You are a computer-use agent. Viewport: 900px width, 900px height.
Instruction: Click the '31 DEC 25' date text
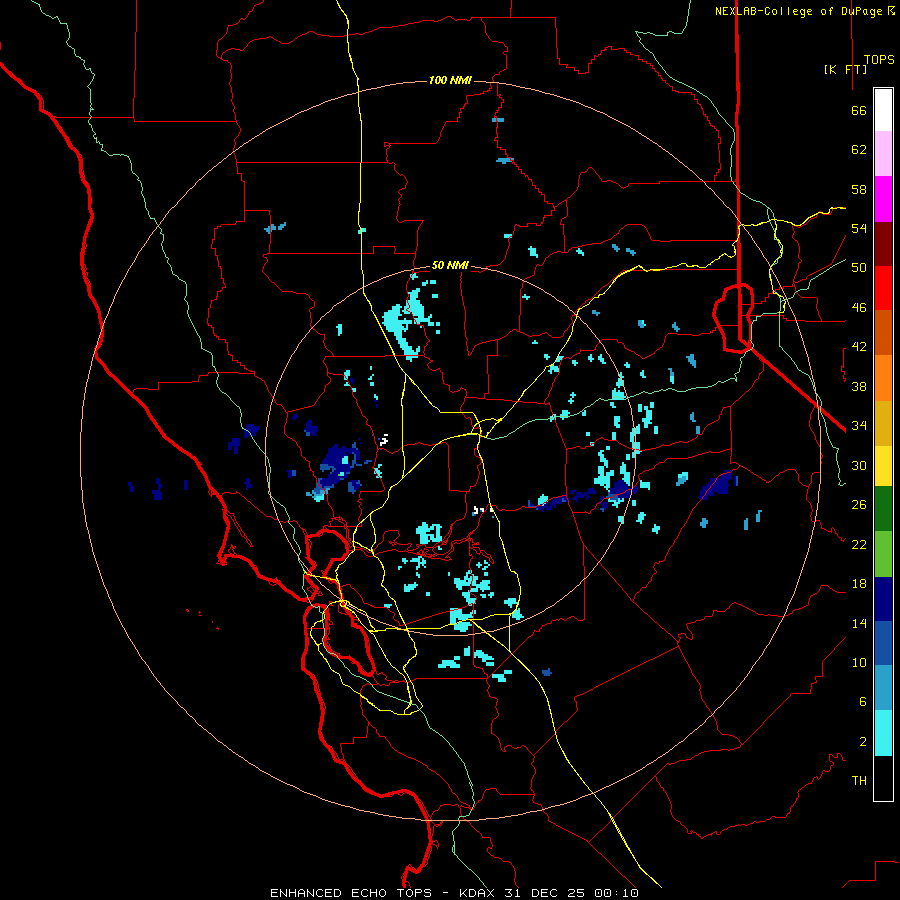coord(544,893)
